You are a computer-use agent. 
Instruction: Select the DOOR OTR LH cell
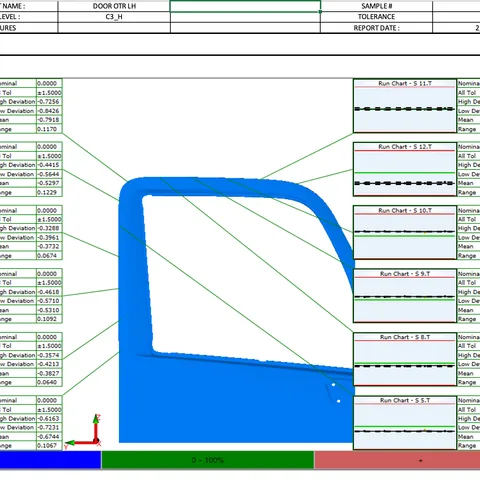pos(114,6)
